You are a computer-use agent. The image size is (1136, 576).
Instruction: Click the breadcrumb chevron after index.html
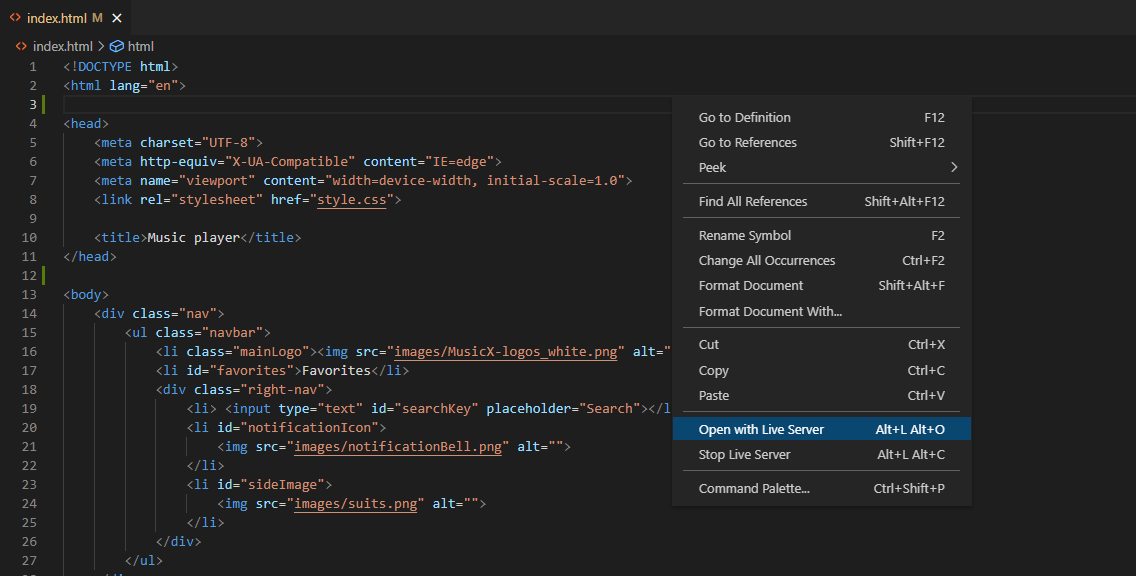pyautogui.click(x=102, y=46)
